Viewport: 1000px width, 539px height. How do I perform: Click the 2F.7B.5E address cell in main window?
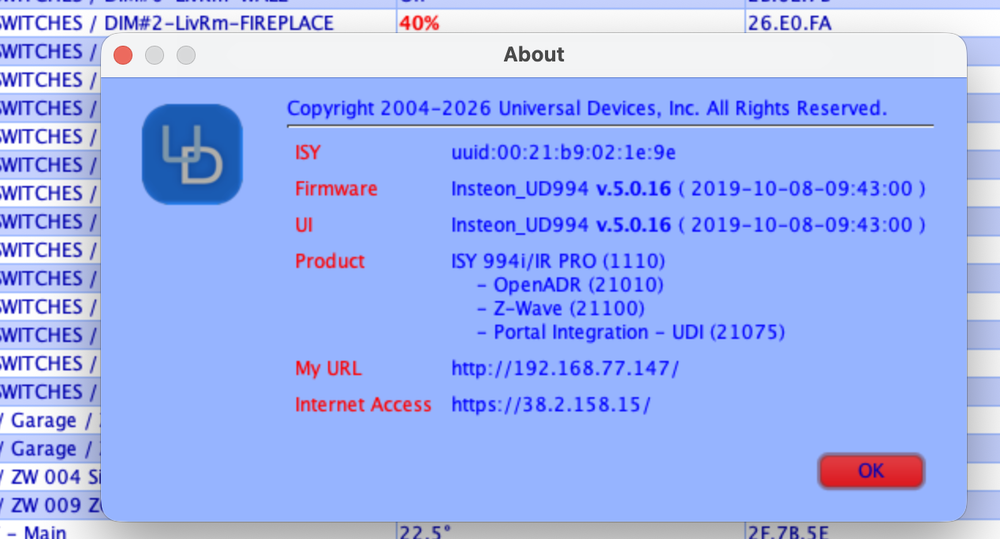[788, 532]
